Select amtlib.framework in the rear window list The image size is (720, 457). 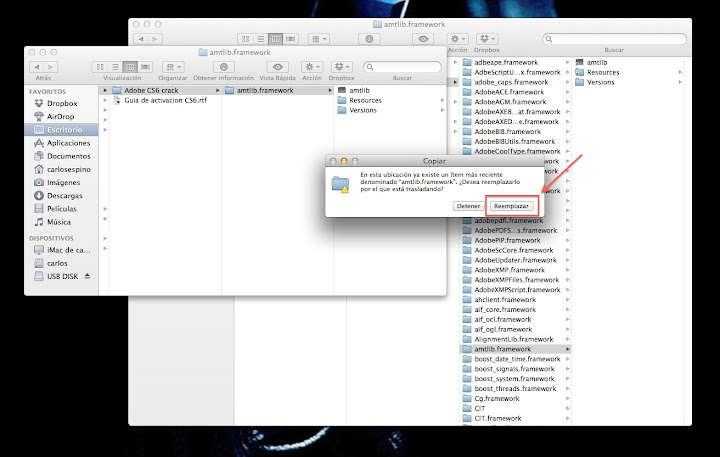pos(515,349)
